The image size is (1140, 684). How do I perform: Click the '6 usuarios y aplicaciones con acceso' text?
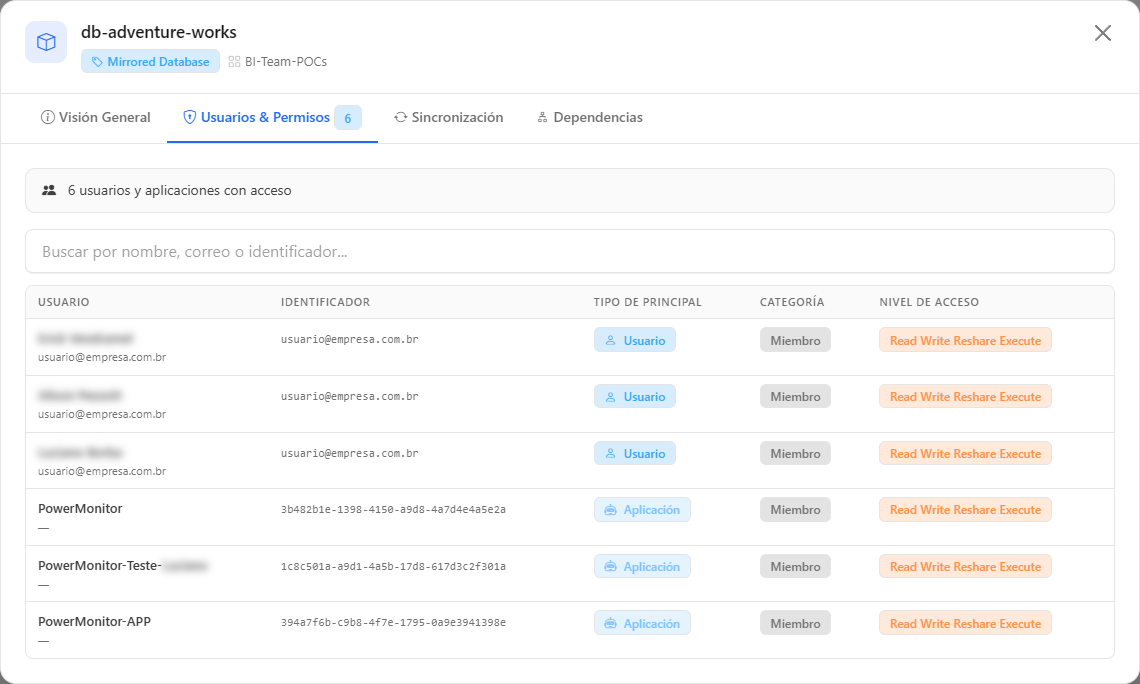click(x=180, y=190)
